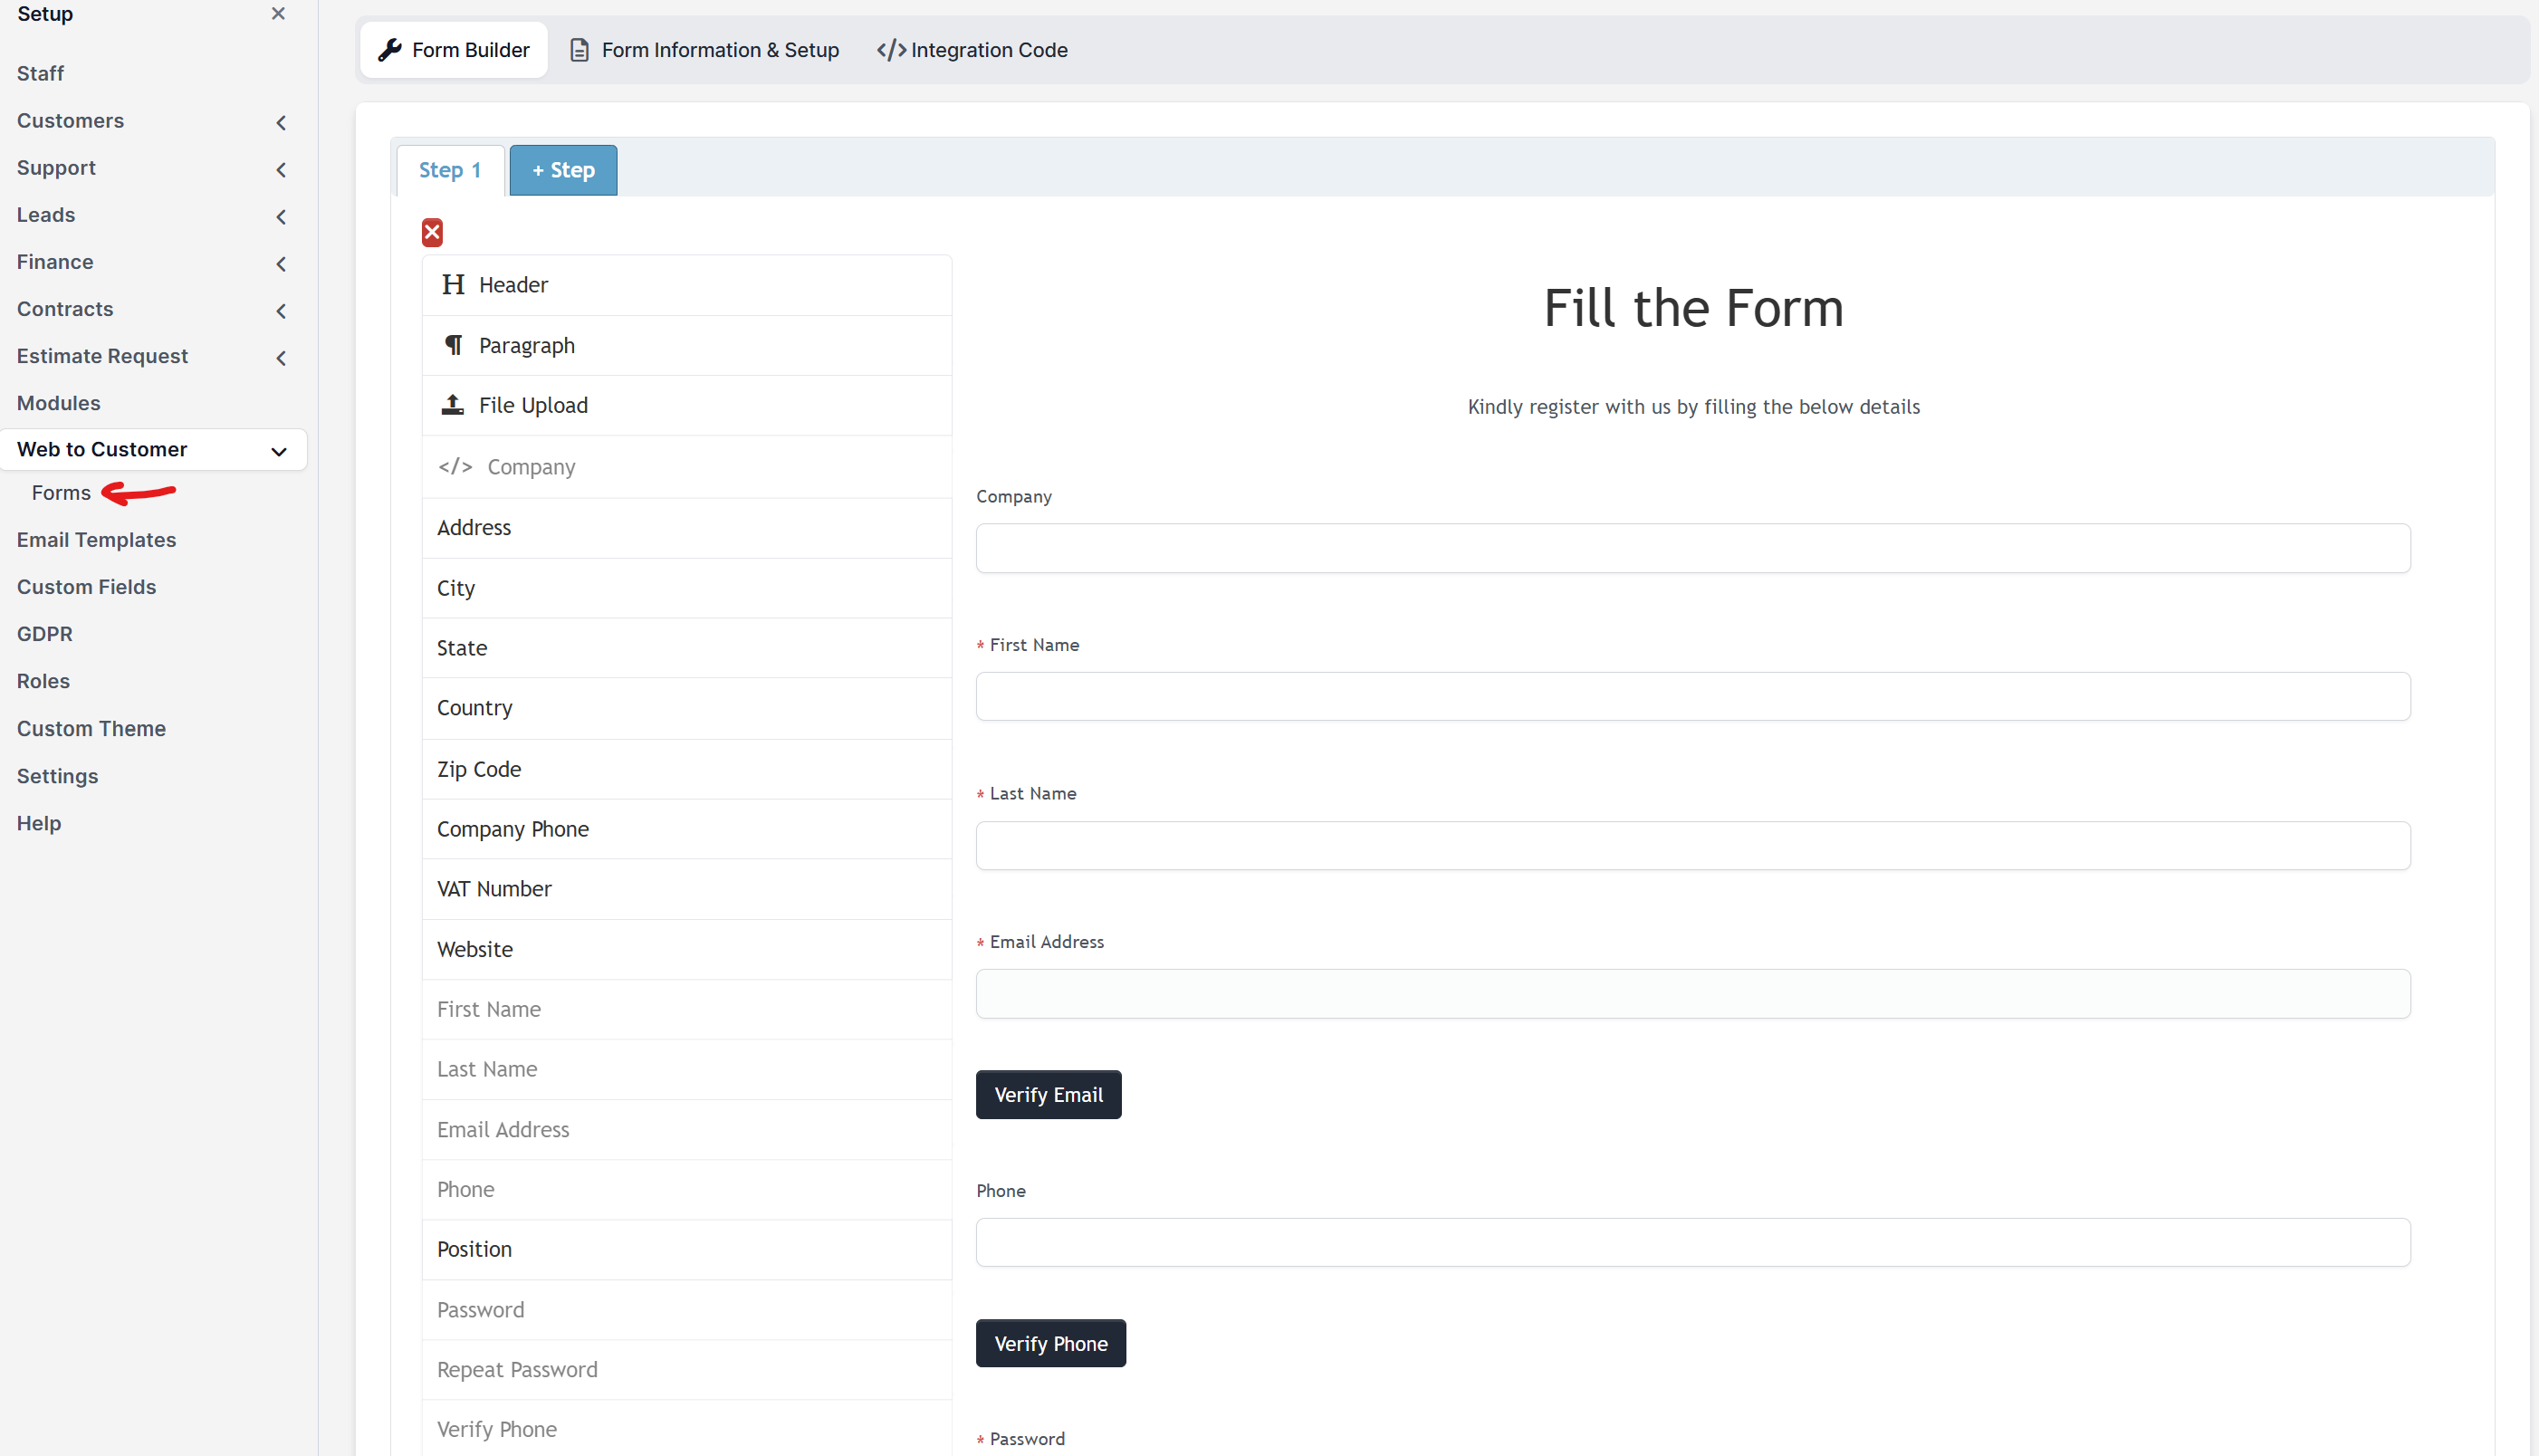Click the Form Builder wrench icon
This screenshot has height=1456, width=2539.
(390, 49)
